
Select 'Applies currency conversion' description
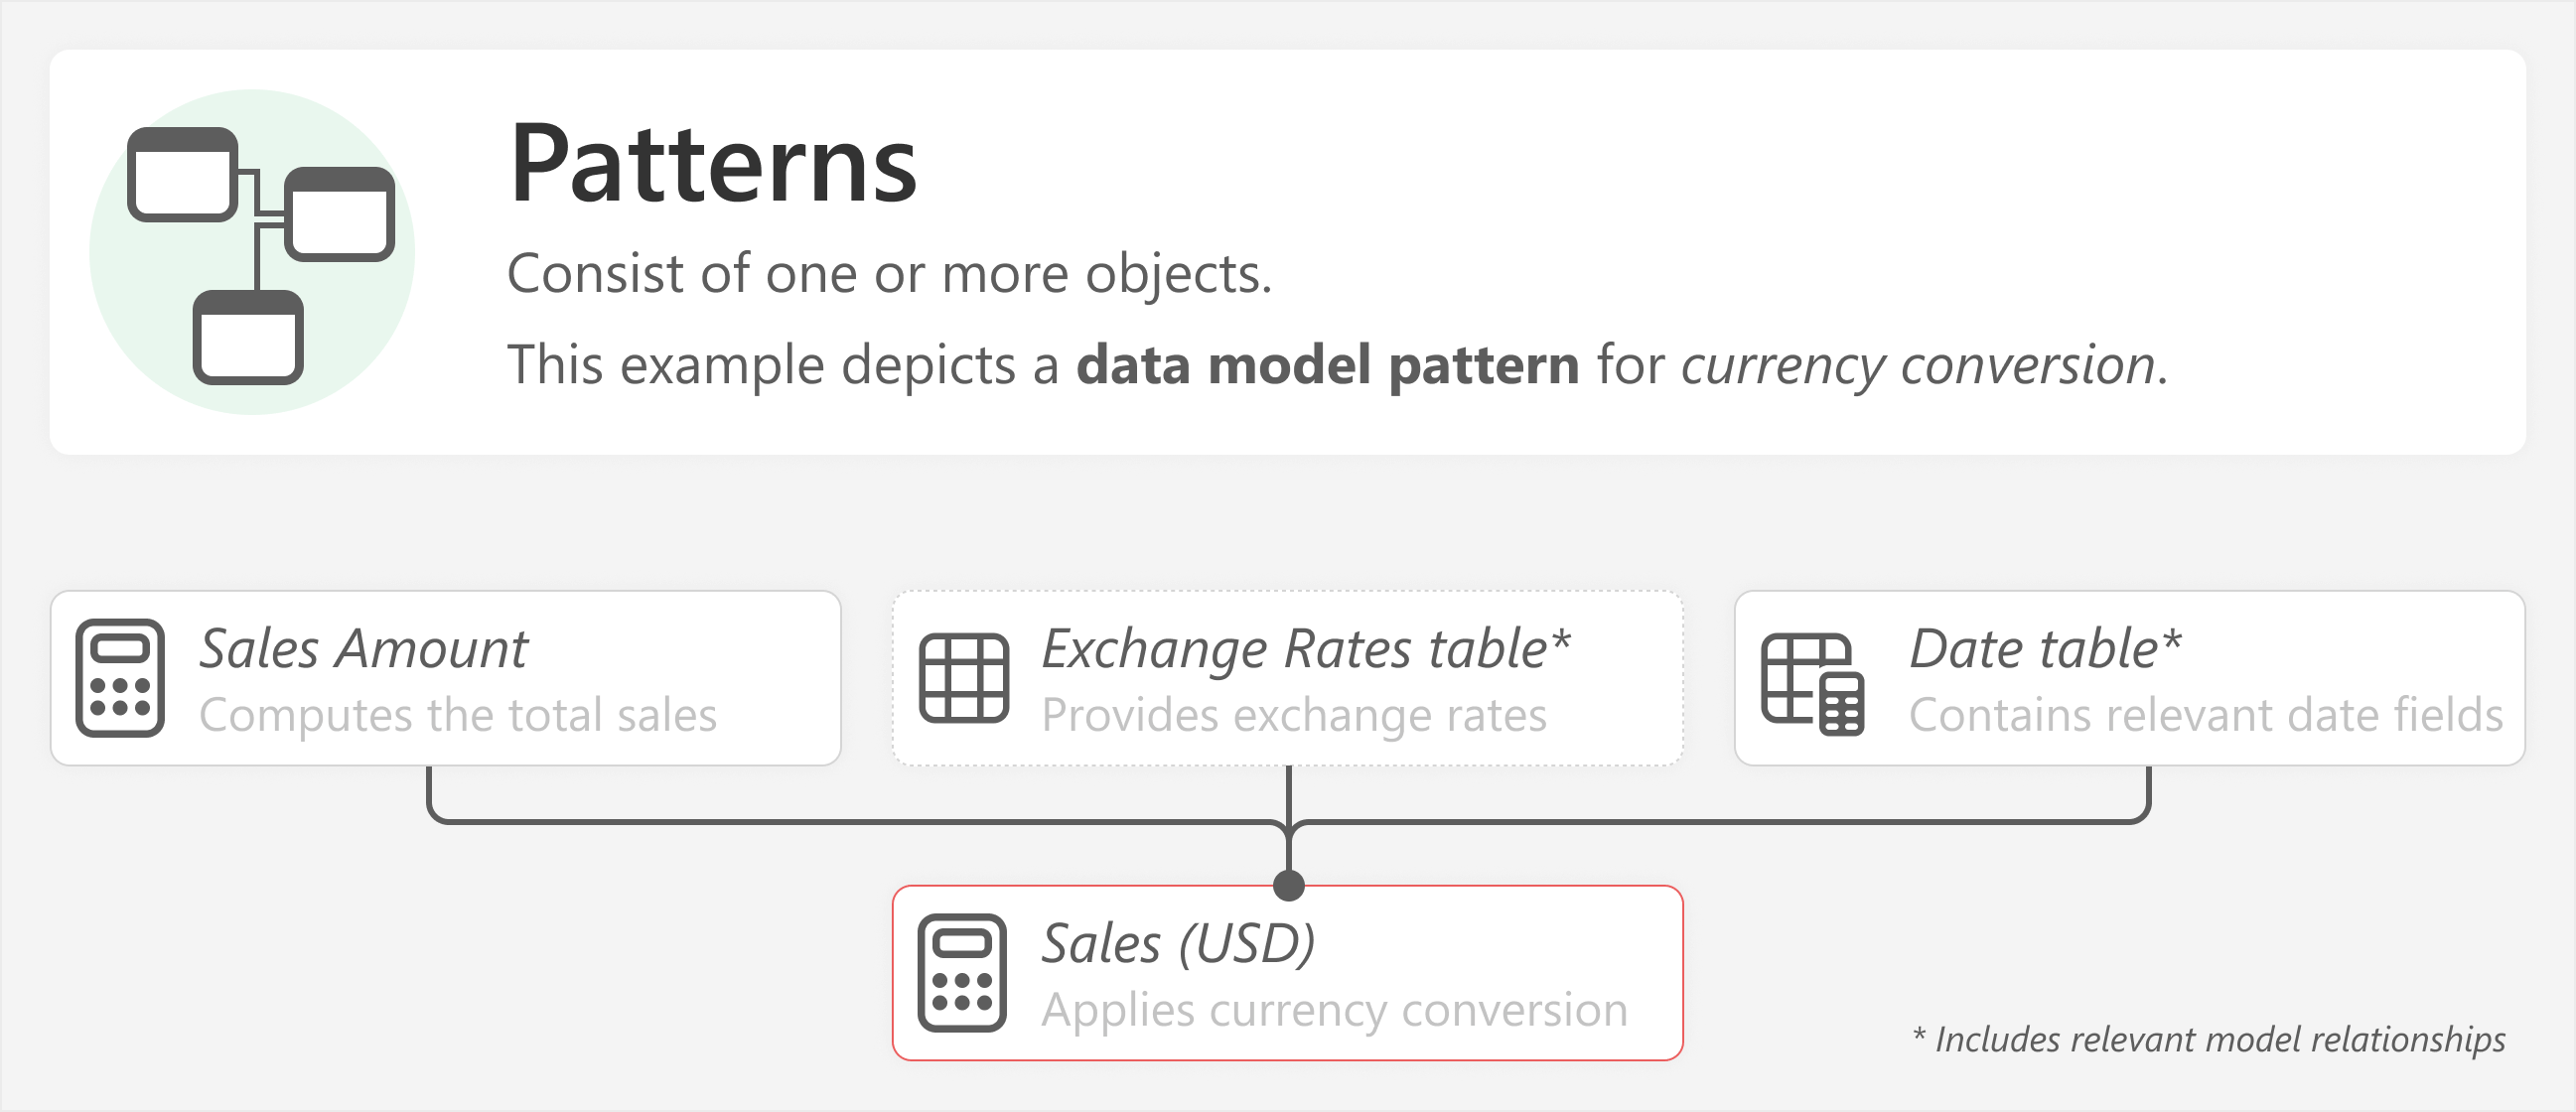pos(1335,1010)
